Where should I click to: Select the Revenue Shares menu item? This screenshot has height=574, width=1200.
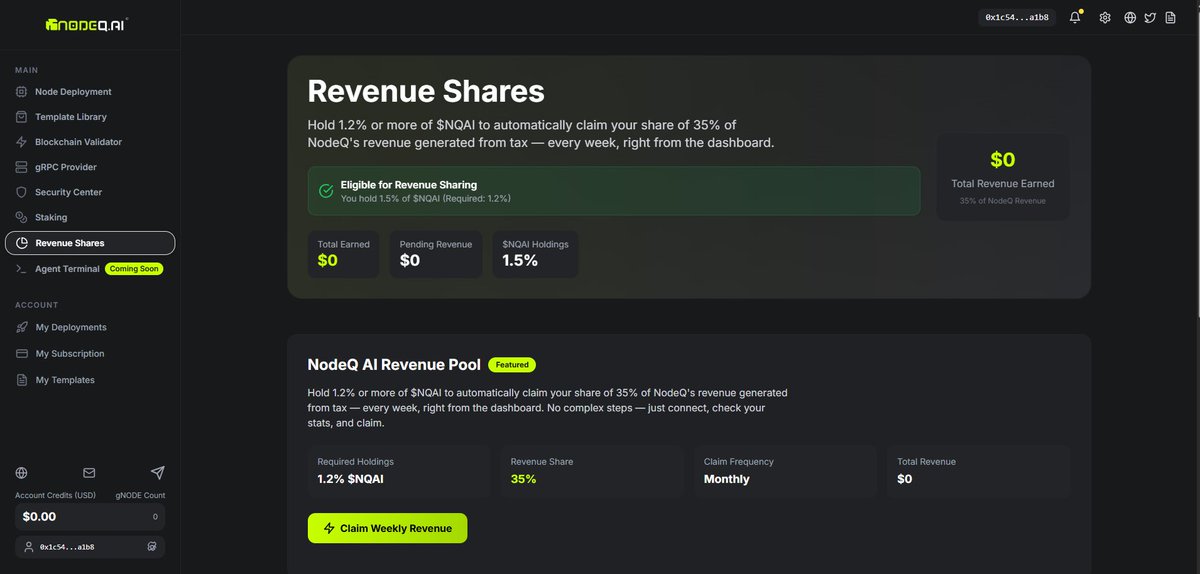[90, 243]
